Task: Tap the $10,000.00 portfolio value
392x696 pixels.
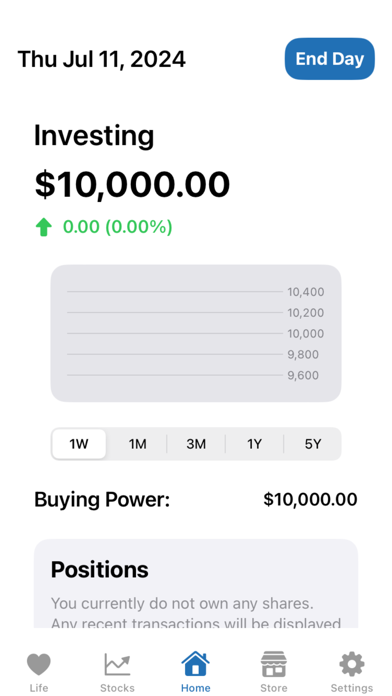Action: coord(132,185)
